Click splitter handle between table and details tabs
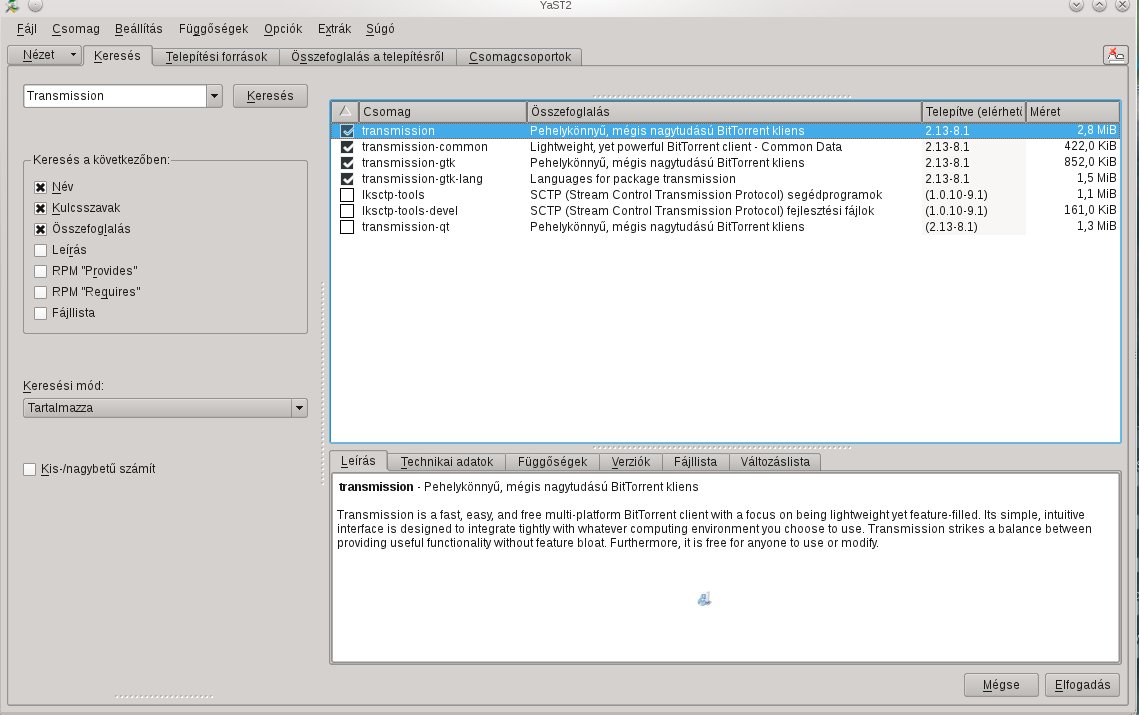Image resolution: width=1139 pixels, height=715 pixels. 722,447
